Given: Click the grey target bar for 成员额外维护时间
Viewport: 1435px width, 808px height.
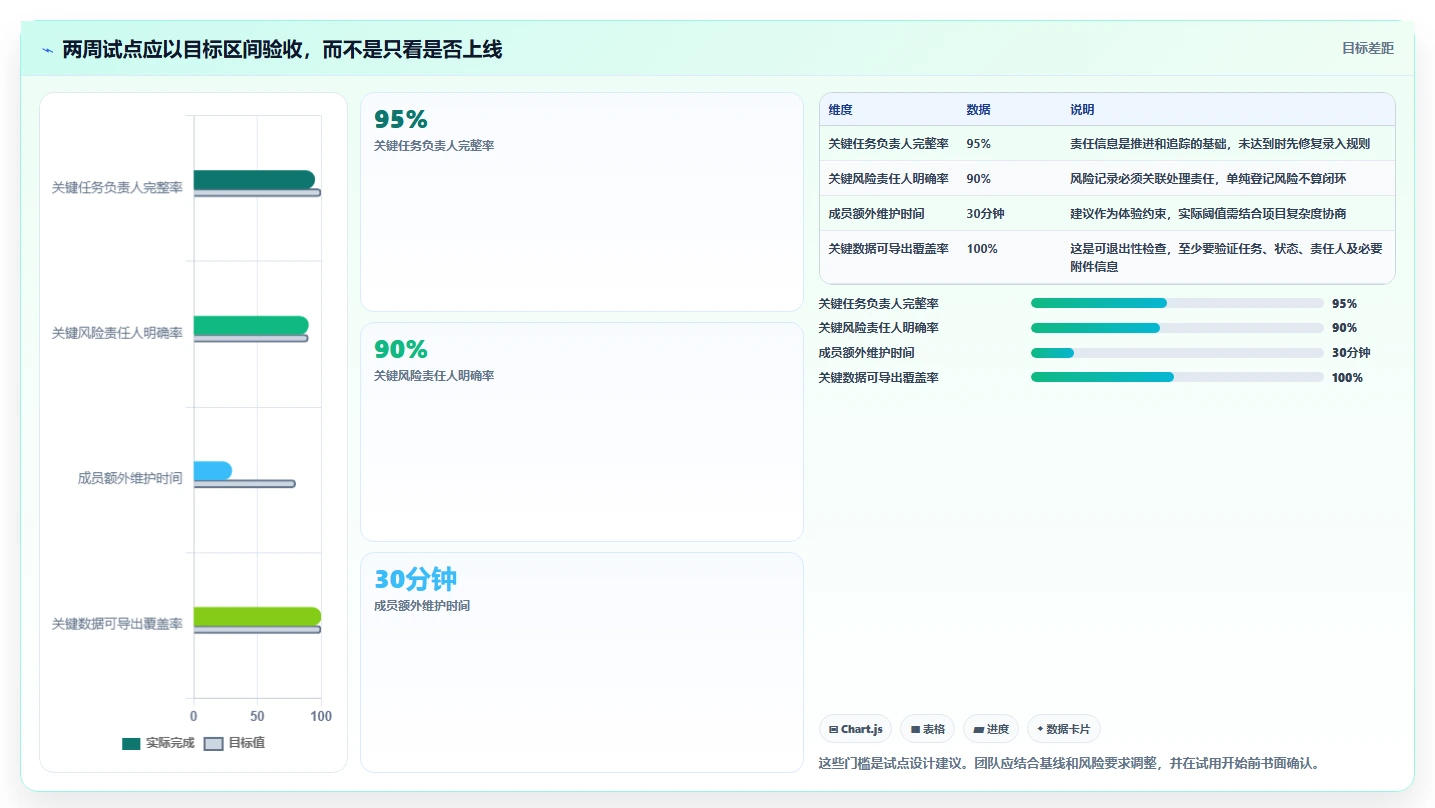Looking at the screenshot, I should pos(244,484).
